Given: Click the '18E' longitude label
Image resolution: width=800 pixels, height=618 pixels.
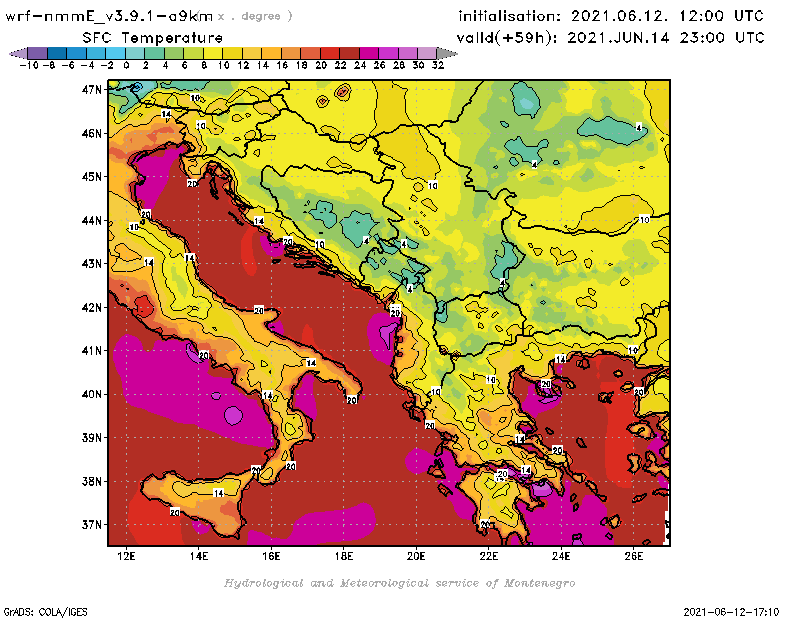Looking at the screenshot, I should coord(343,556).
